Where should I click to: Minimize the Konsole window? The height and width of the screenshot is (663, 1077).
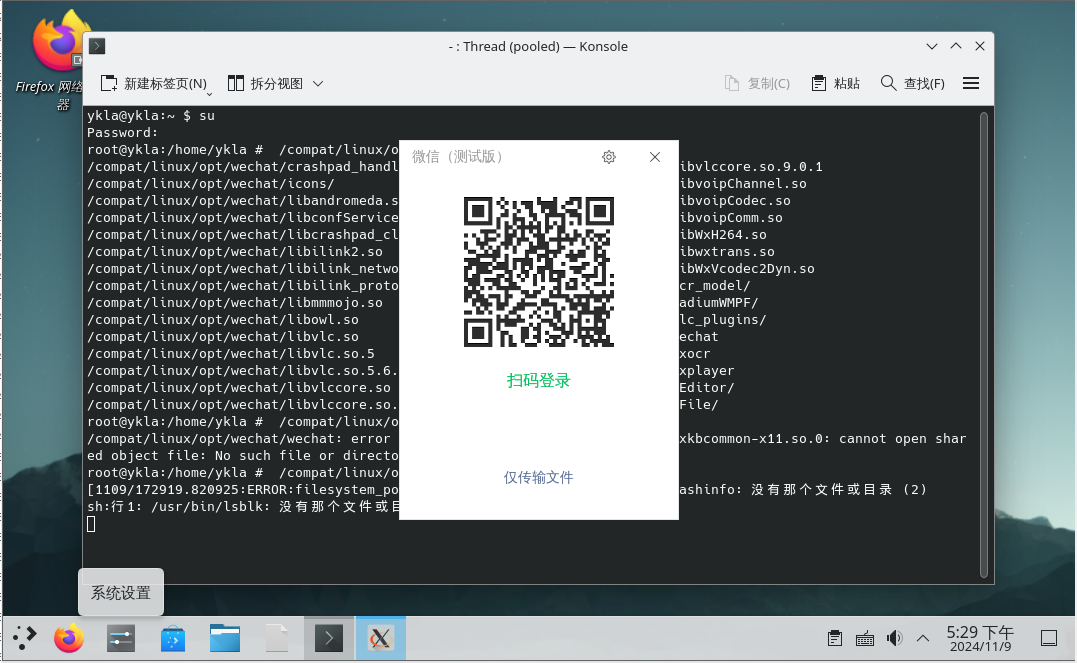pos(931,46)
